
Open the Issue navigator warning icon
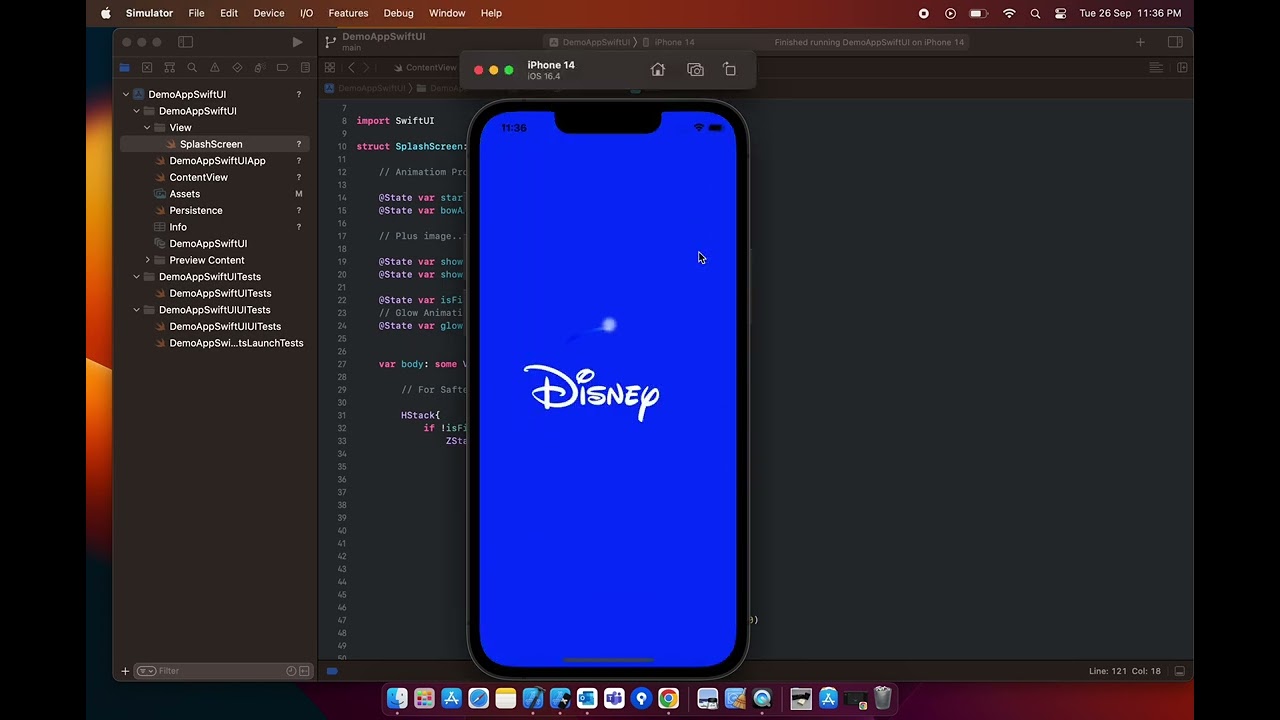pos(214,68)
